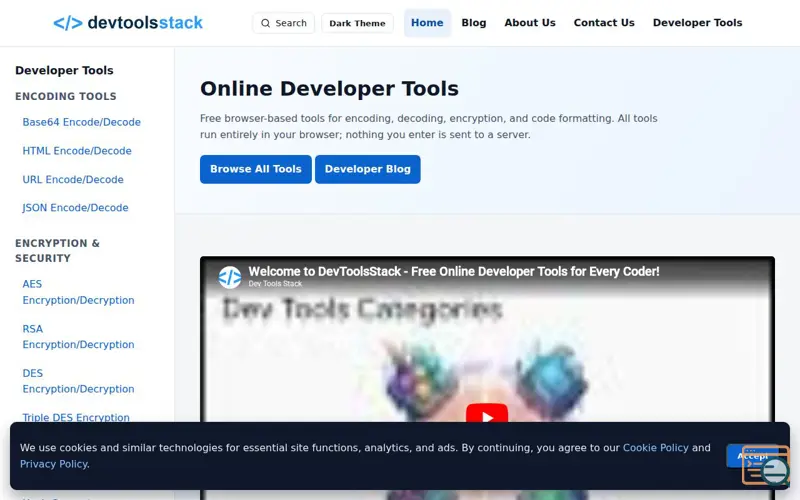800x500 pixels.
Task: Toggle Dark Theme
Action: [x=357, y=23]
